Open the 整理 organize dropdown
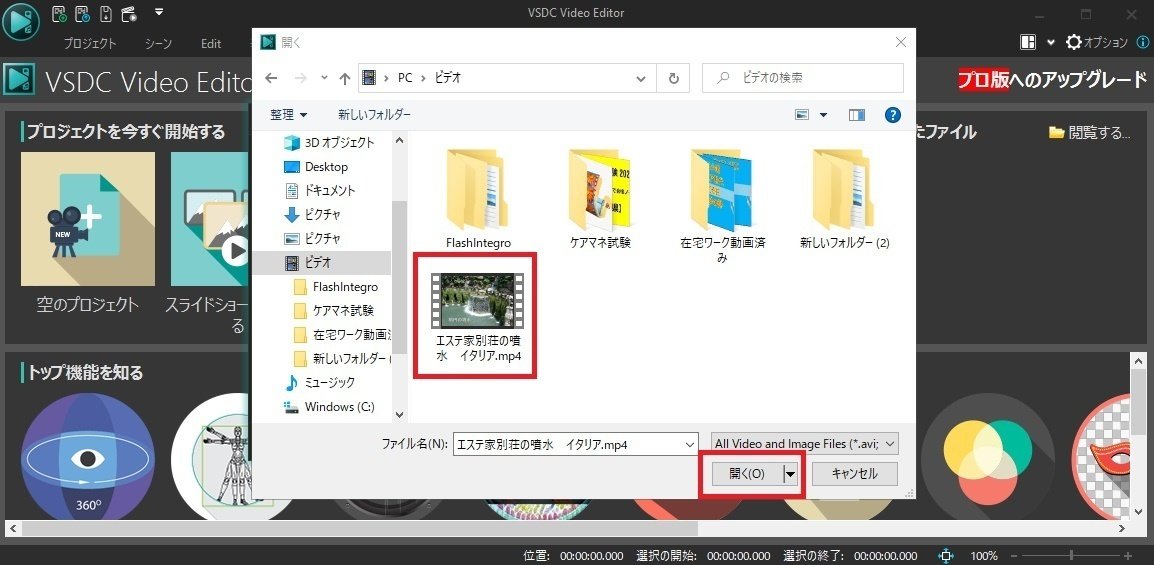The image size is (1154, 565). pyautogui.click(x=288, y=115)
